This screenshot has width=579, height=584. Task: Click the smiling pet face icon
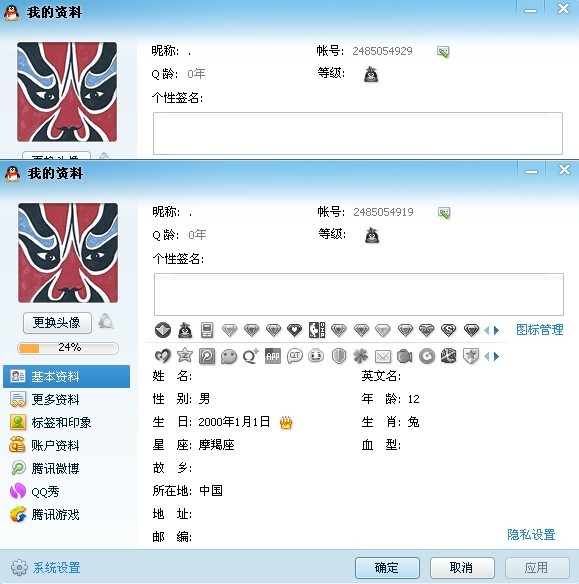point(316,356)
